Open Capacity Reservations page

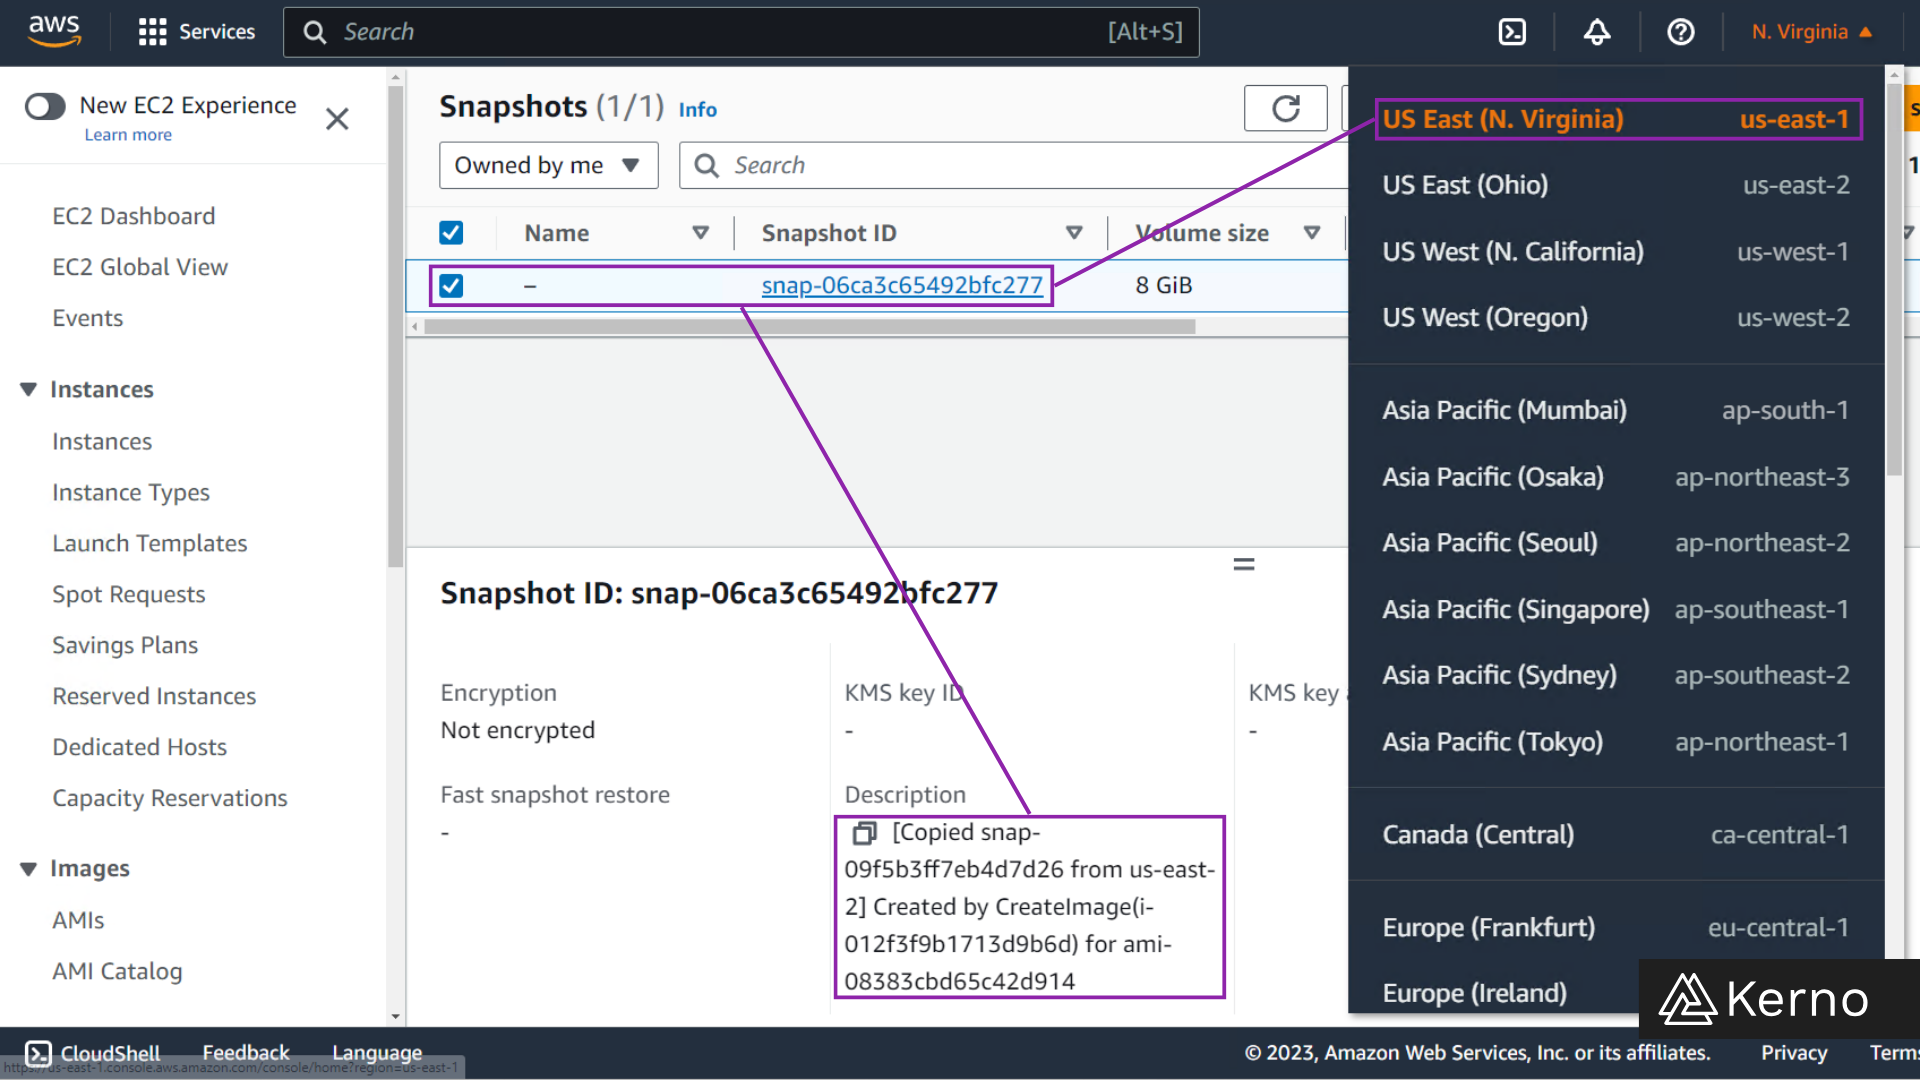coord(170,798)
